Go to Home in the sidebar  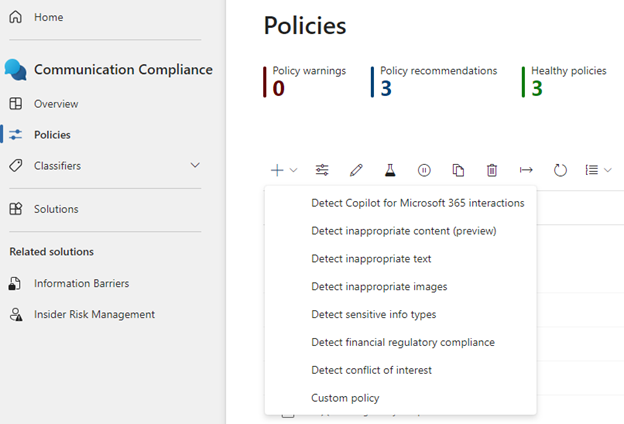pyautogui.click(x=48, y=17)
